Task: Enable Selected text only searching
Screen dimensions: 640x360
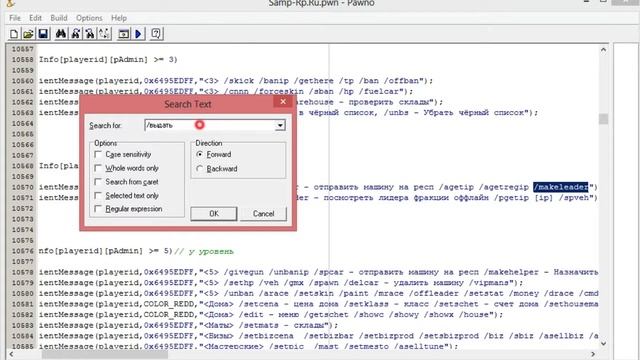Action: (x=98, y=196)
